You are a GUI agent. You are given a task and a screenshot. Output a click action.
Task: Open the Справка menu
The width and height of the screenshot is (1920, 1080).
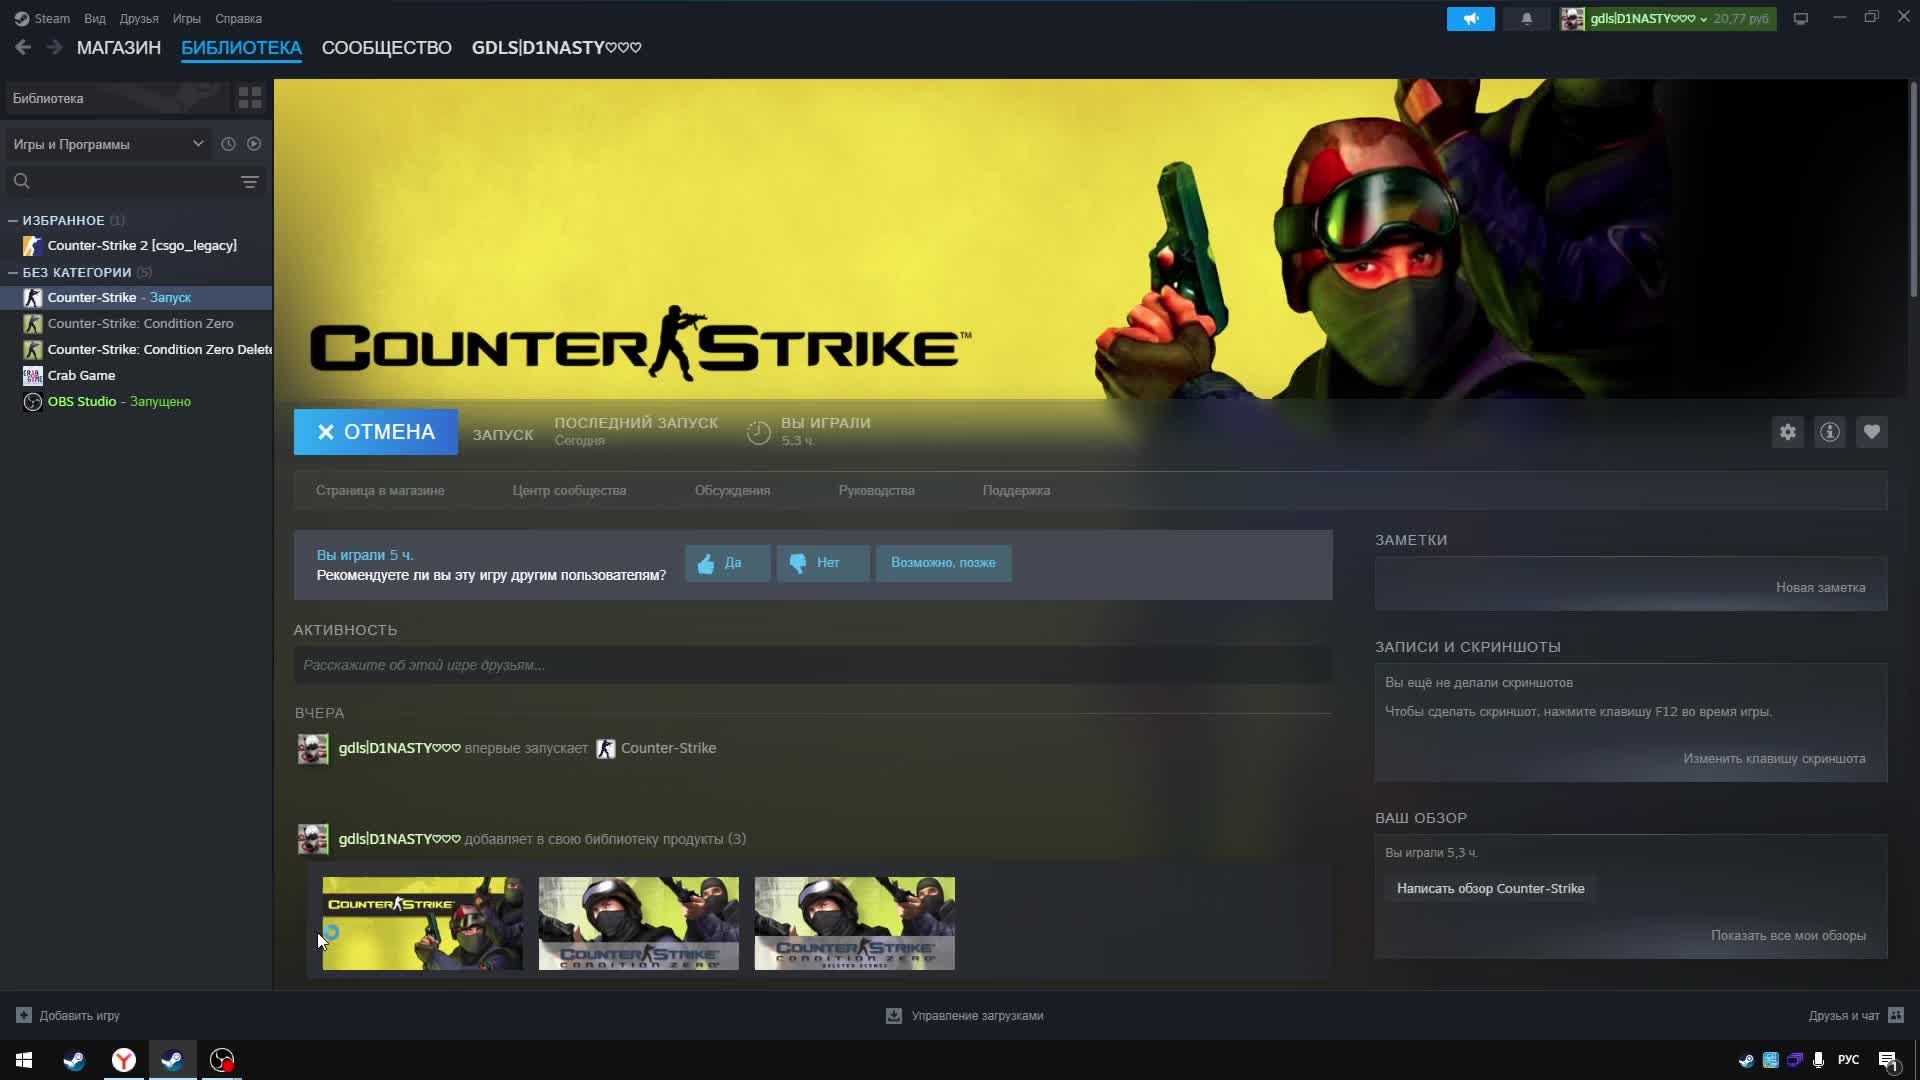coord(238,18)
